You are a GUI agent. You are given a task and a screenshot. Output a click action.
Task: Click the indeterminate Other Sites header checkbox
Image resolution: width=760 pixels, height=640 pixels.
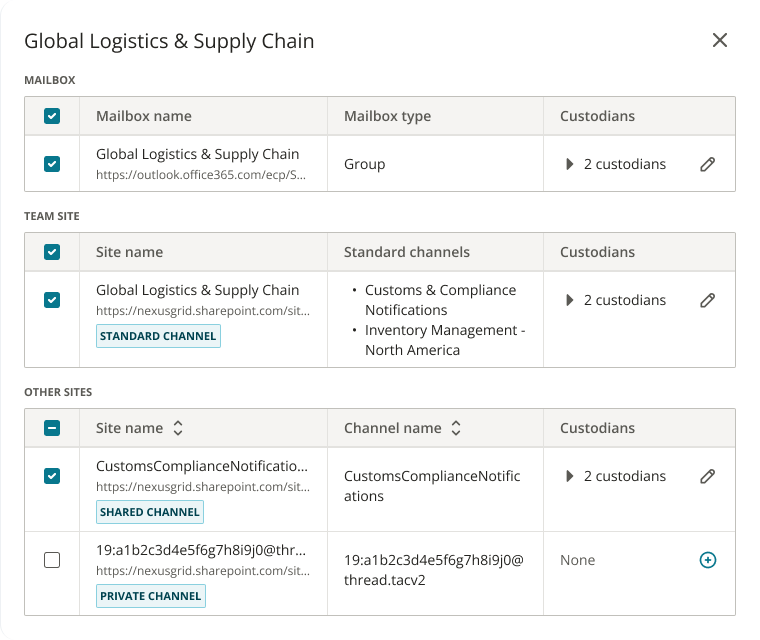pos(52,428)
